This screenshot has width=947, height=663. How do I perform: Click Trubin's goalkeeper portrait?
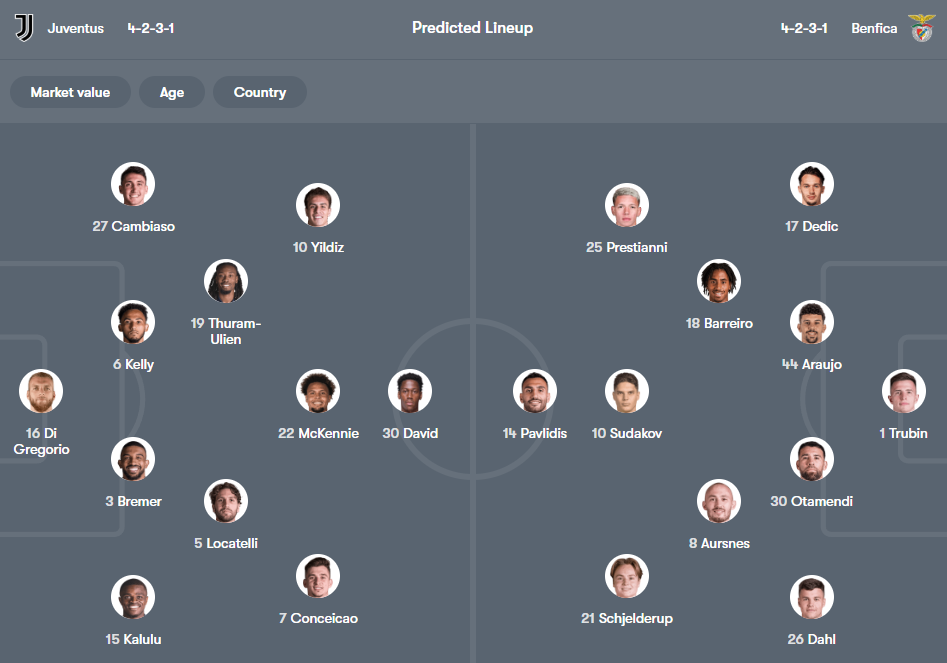pos(903,390)
